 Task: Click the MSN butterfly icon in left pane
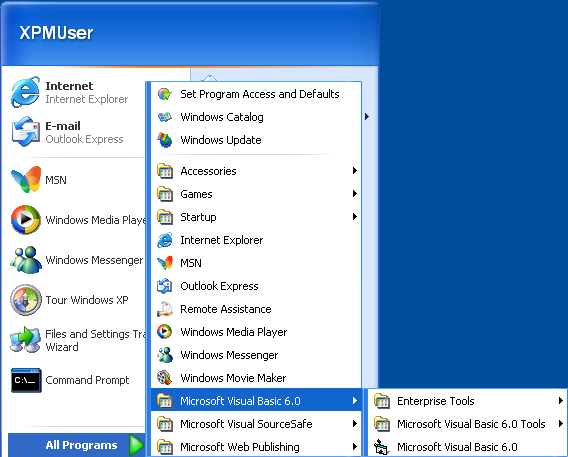(26, 180)
